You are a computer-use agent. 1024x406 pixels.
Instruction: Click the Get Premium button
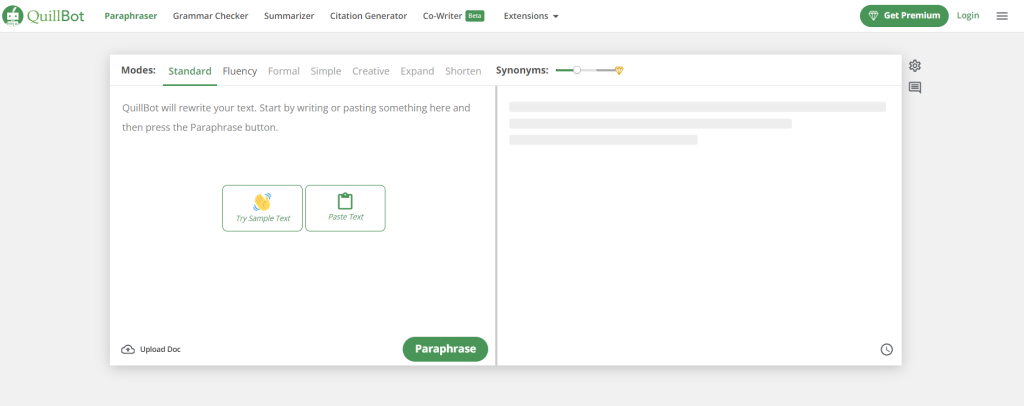(x=904, y=16)
